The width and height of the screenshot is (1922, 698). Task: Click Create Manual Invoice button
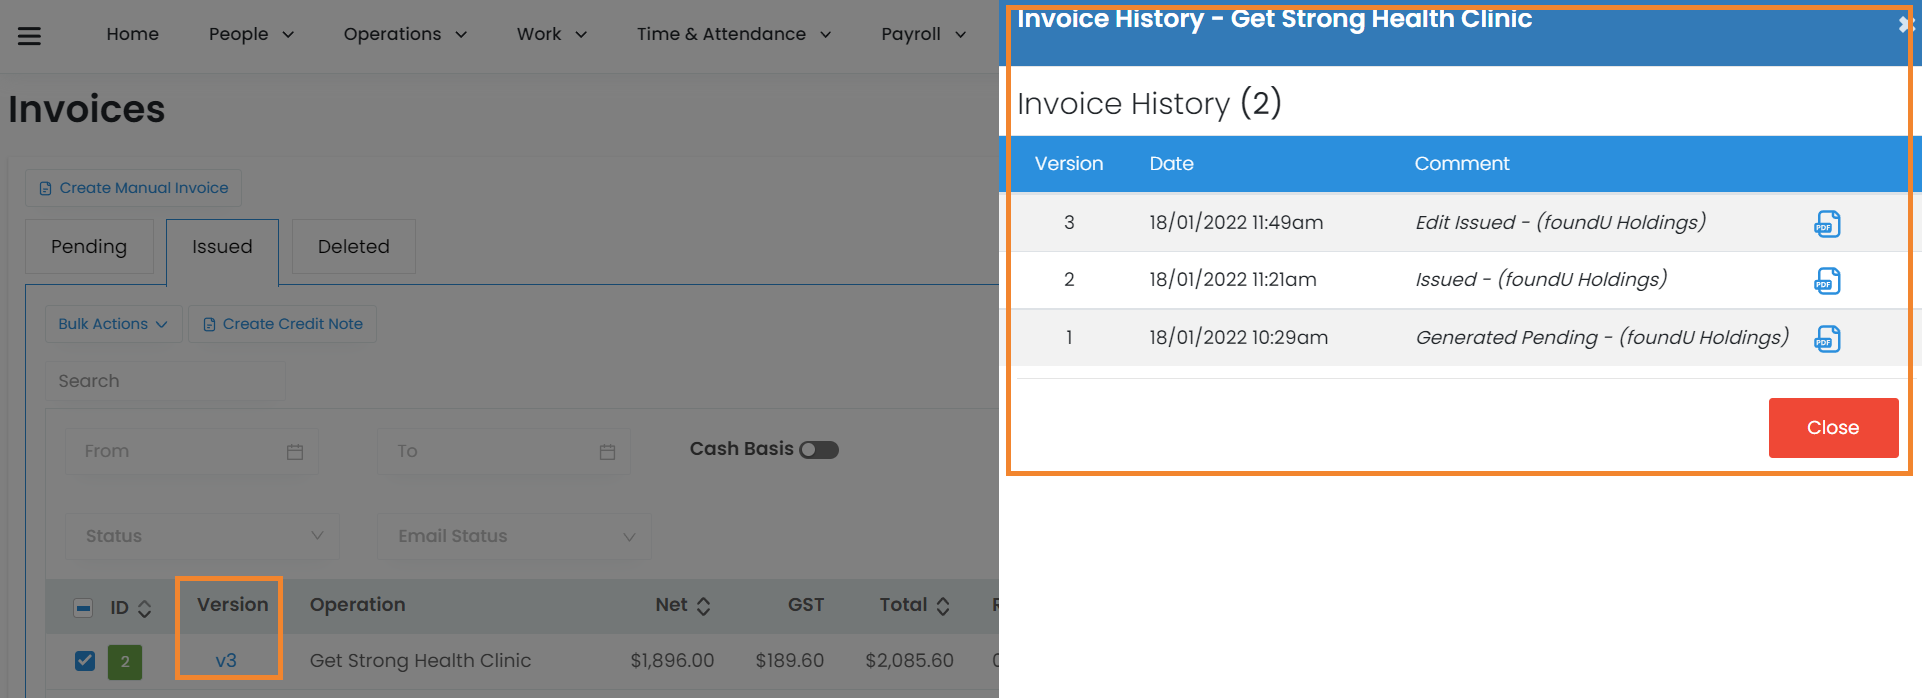[133, 188]
